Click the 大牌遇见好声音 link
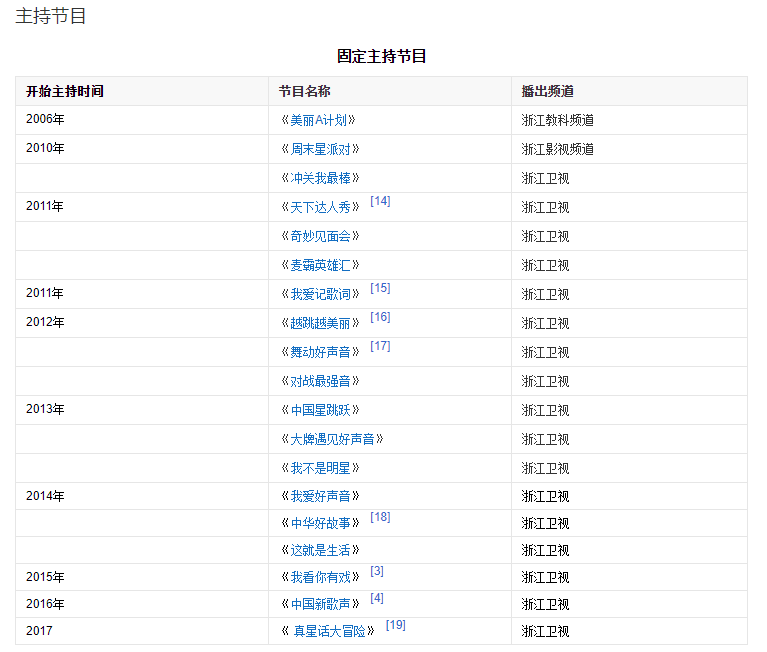The width and height of the screenshot is (767, 652). point(332,439)
